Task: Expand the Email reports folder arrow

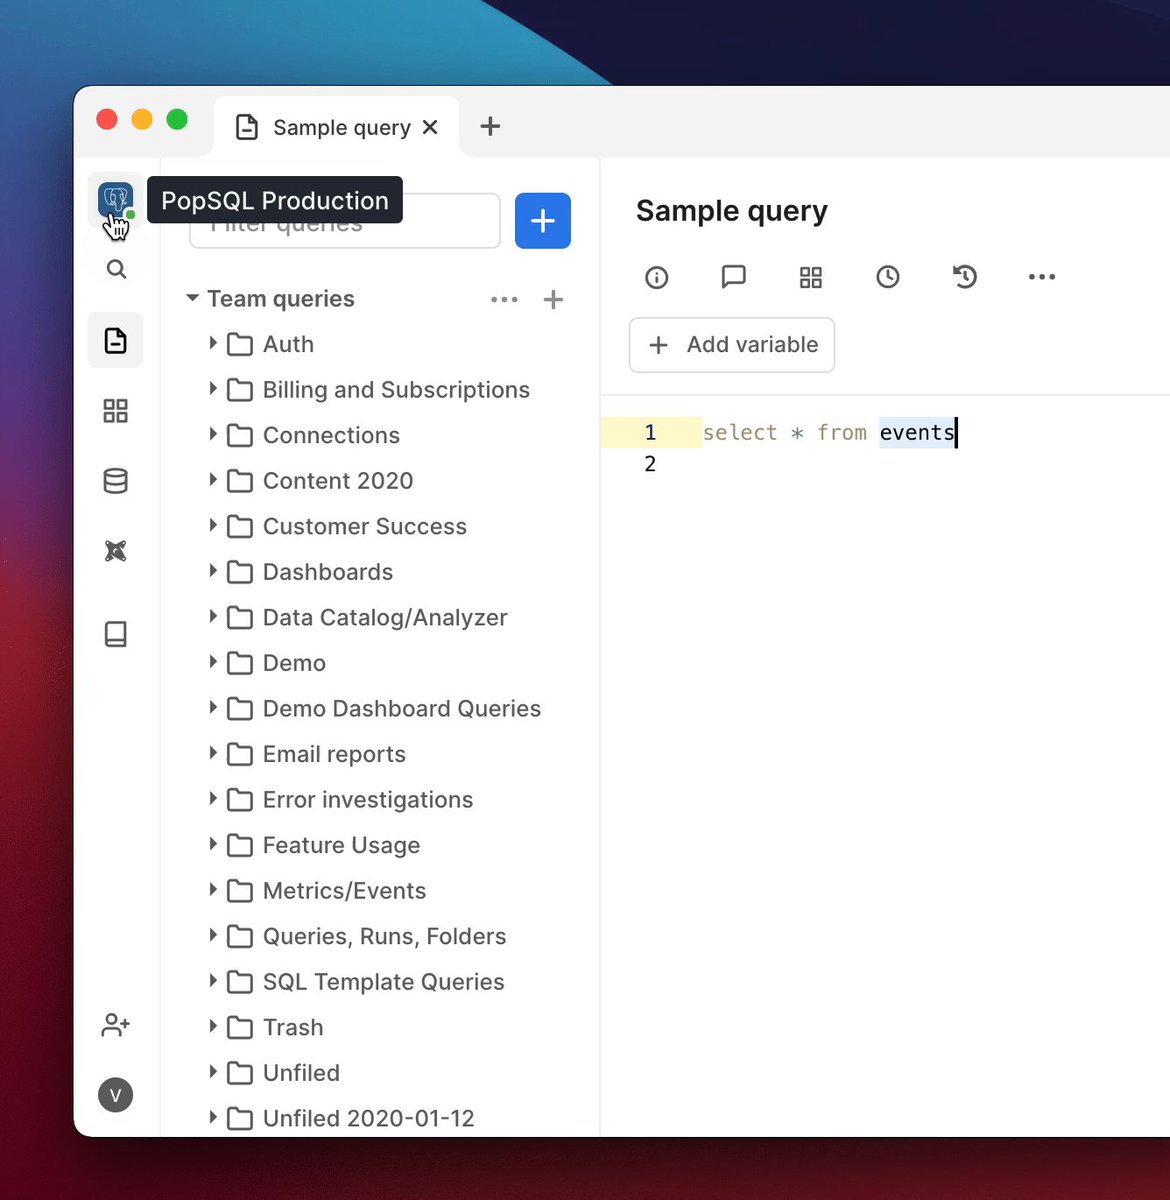Action: pyautogui.click(x=213, y=753)
